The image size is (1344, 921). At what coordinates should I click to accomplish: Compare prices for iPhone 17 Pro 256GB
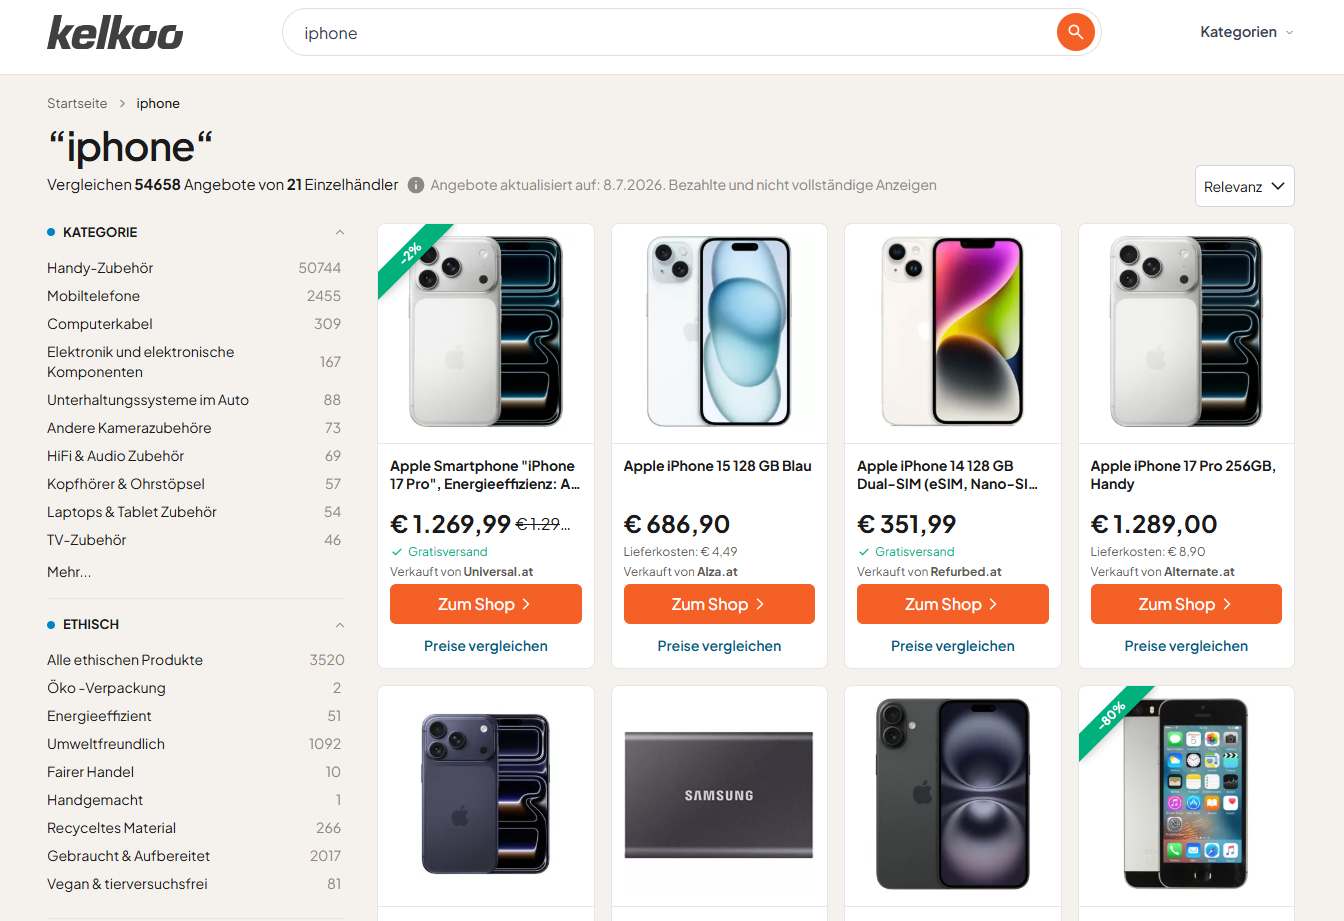coord(1186,646)
